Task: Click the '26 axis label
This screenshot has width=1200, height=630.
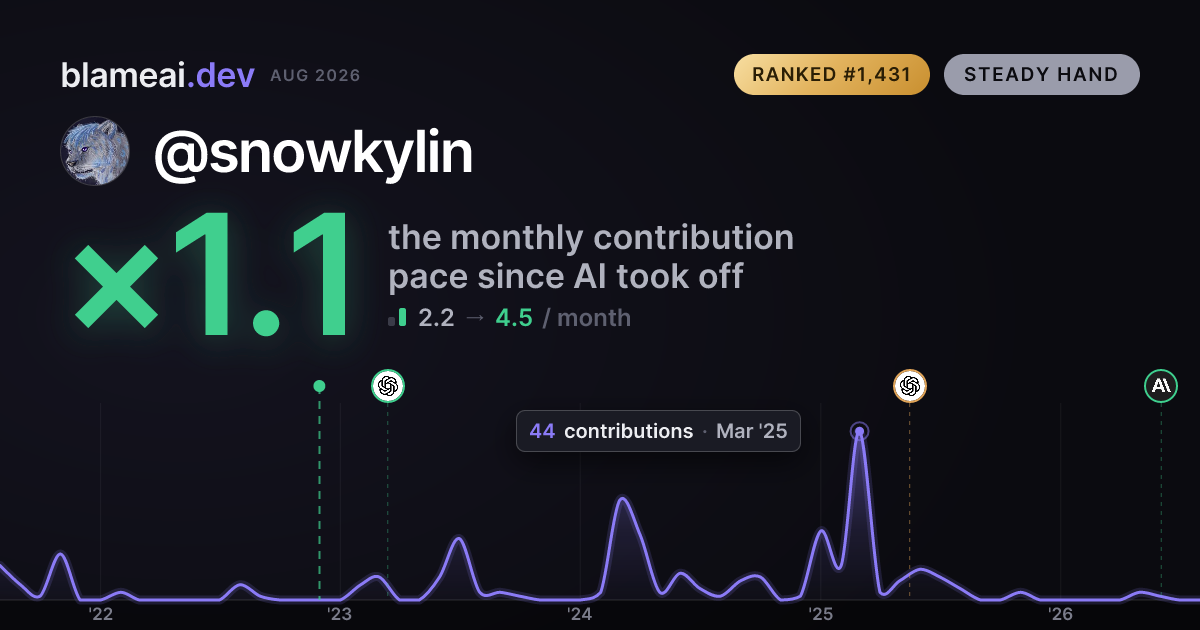Action: click(x=1060, y=613)
